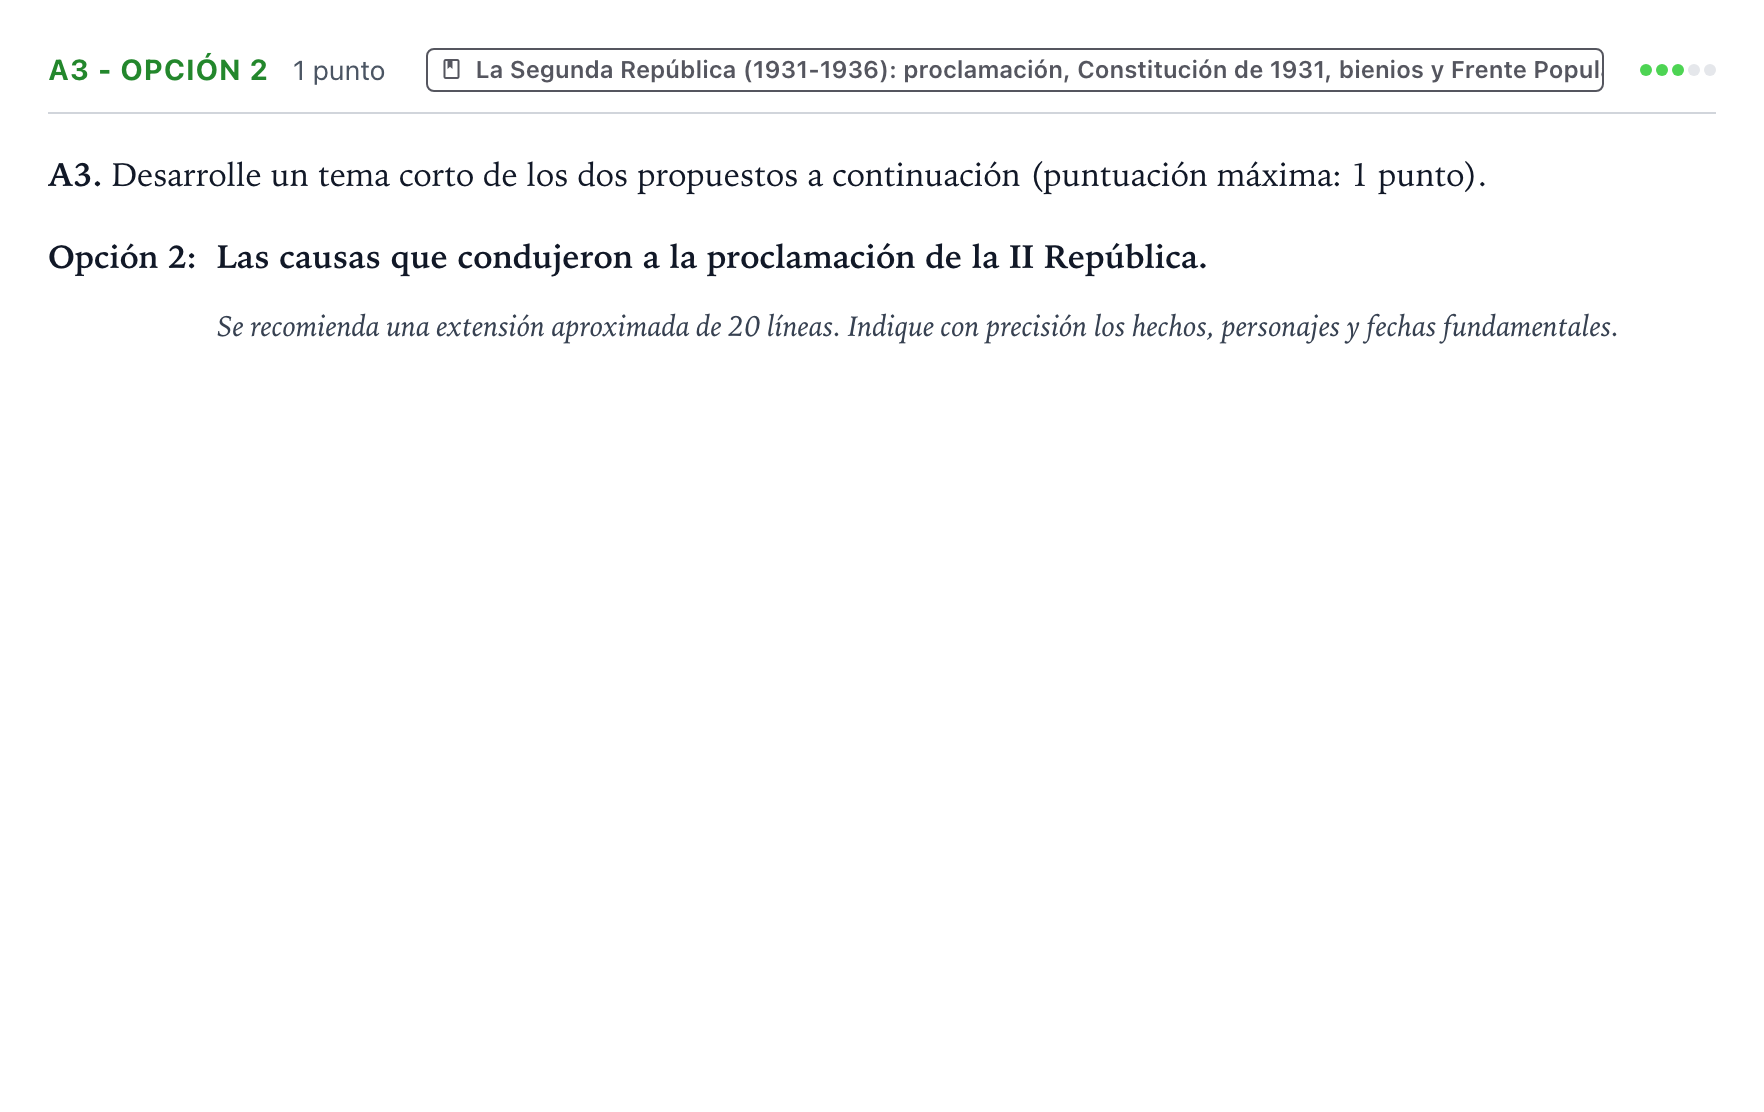Click the Opción 2: label
1764x1112 pixels.
pos(122,258)
